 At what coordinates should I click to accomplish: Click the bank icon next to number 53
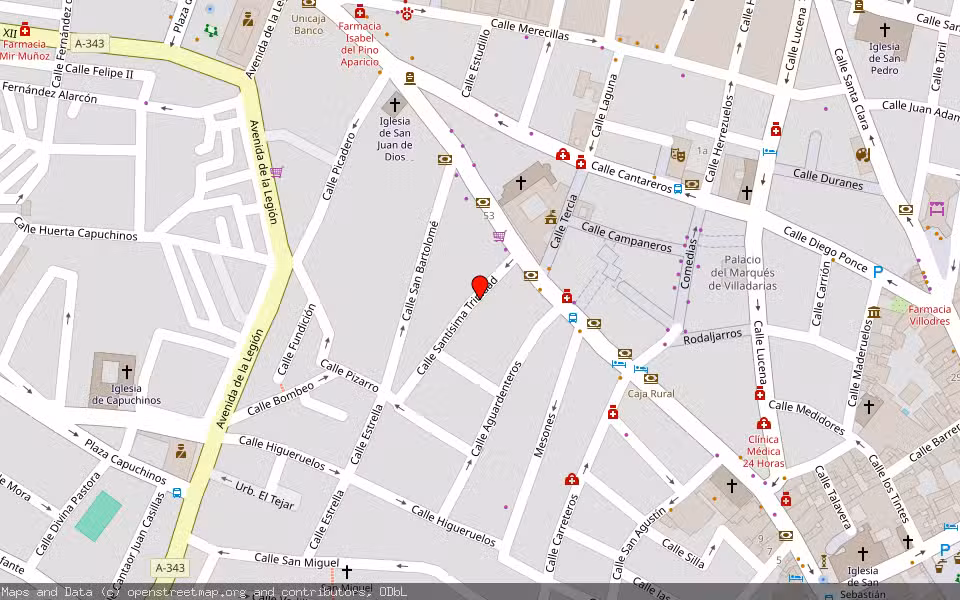coord(483,203)
